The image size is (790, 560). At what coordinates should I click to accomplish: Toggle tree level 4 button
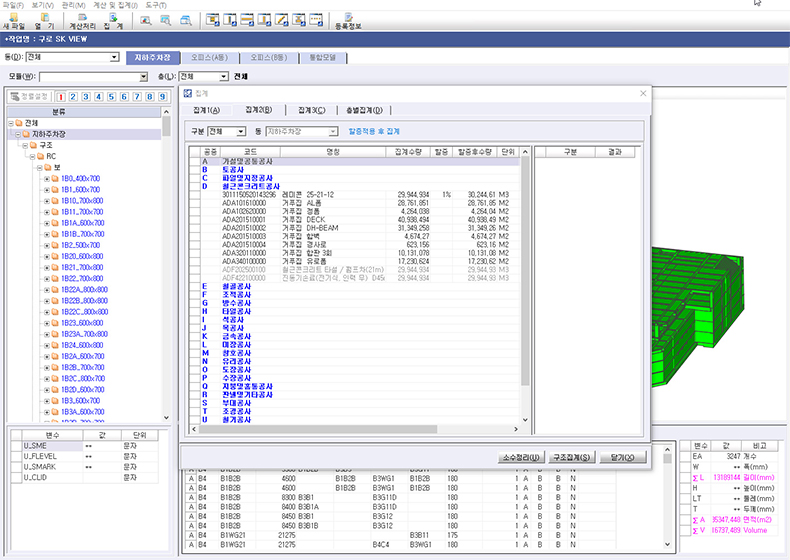click(99, 97)
